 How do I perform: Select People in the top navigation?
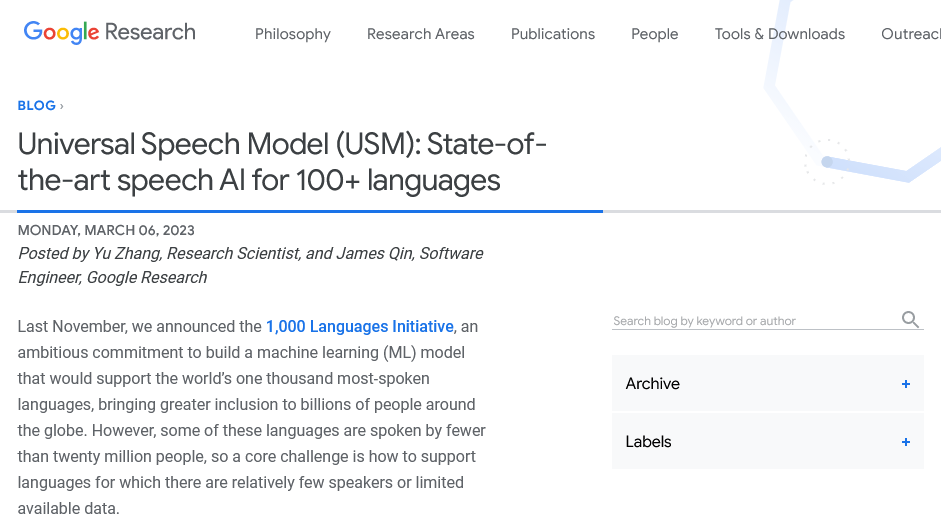click(654, 34)
